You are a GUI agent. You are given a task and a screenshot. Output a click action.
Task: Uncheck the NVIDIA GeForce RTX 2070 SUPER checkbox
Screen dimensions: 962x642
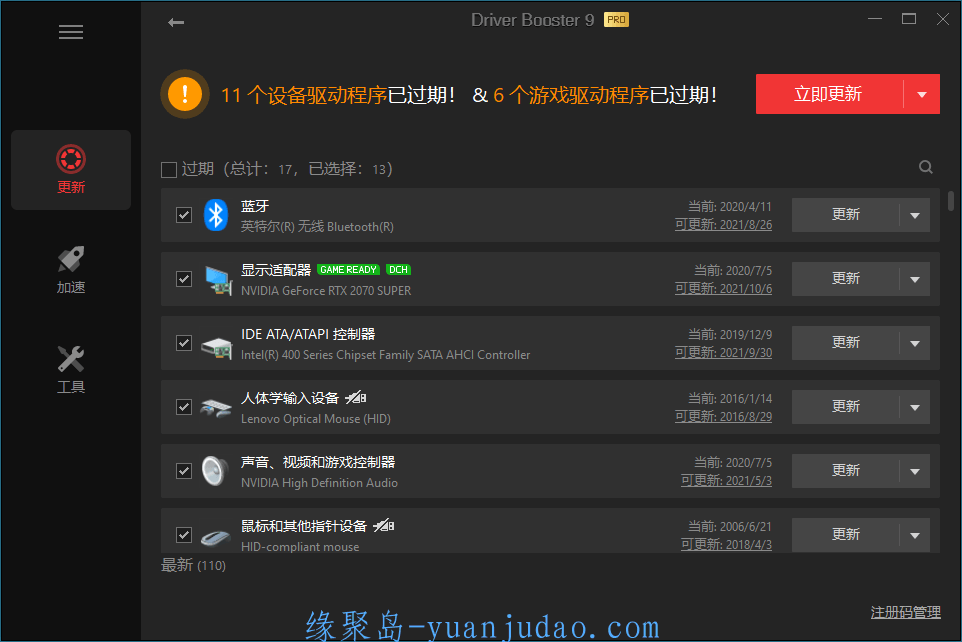[x=184, y=279]
